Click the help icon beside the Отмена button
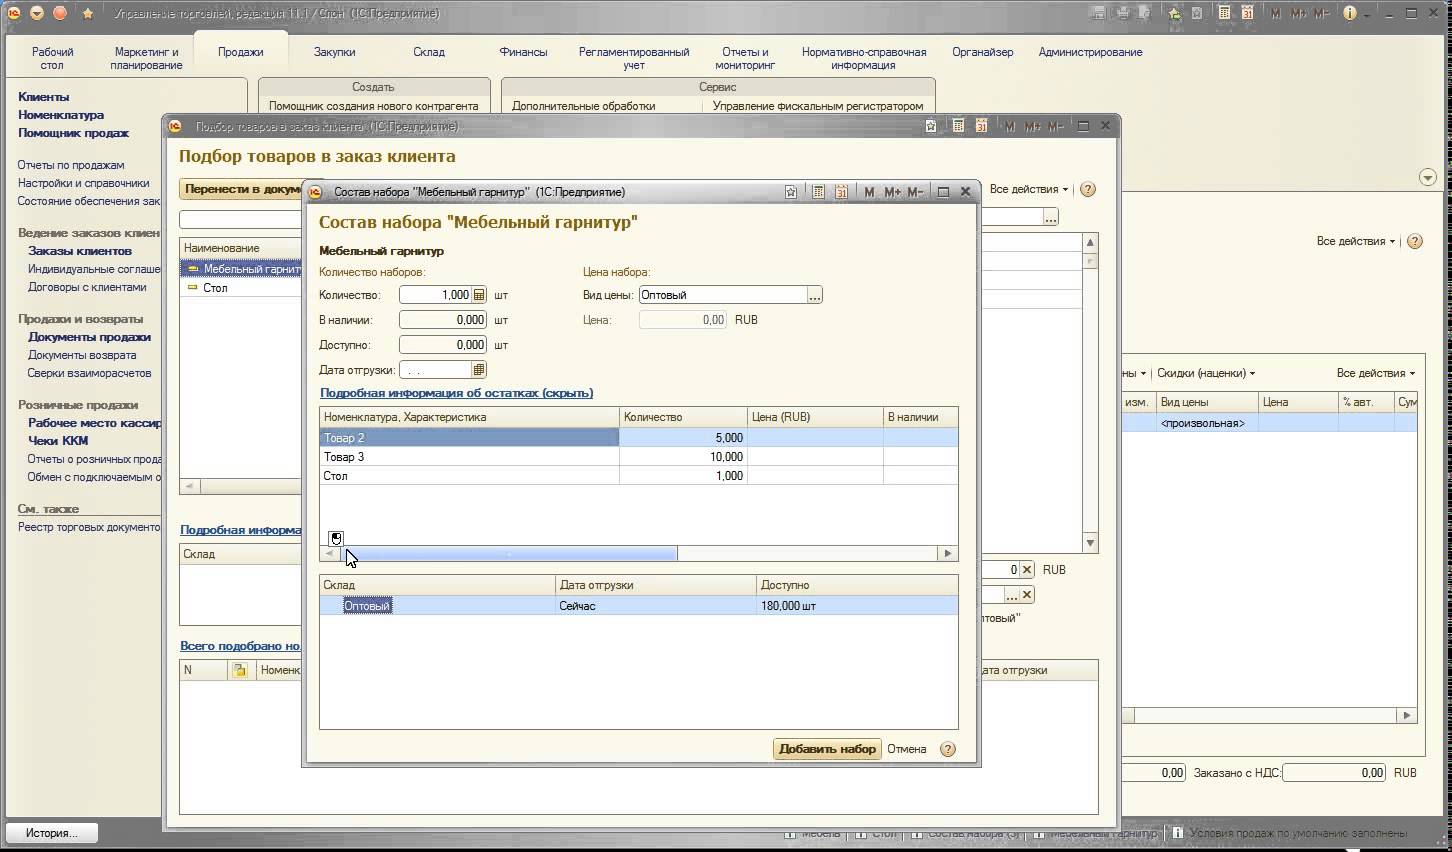Image resolution: width=1452 pixels, height=852 pixels. click(x=948, y=749)
